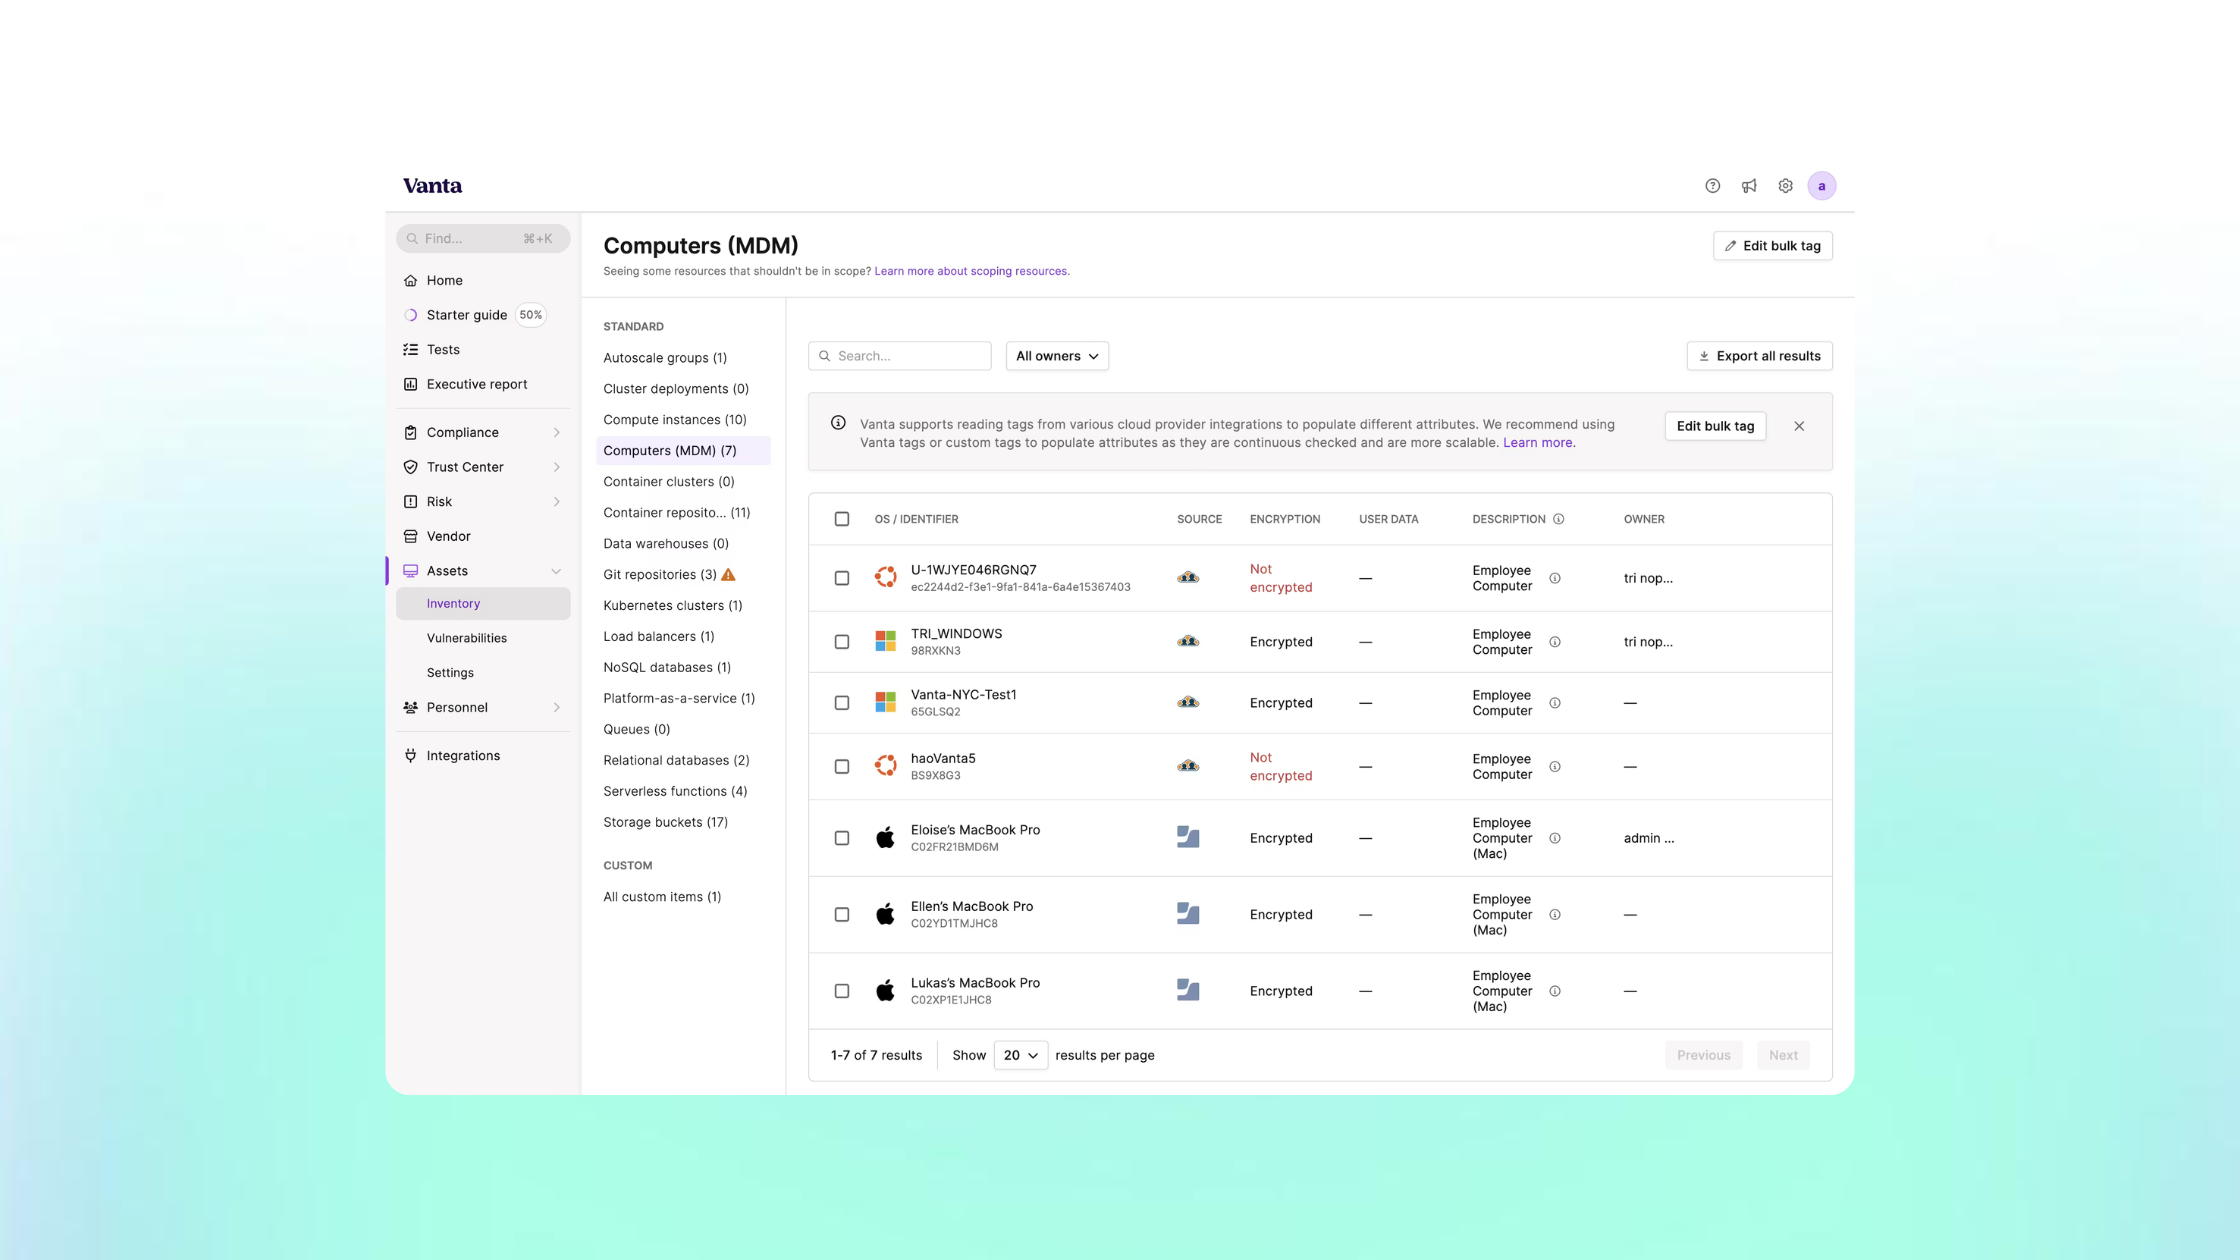Open Compute instances (10) category
The height and width of the screenshot is (1260, 2240).
click(675, 420)
